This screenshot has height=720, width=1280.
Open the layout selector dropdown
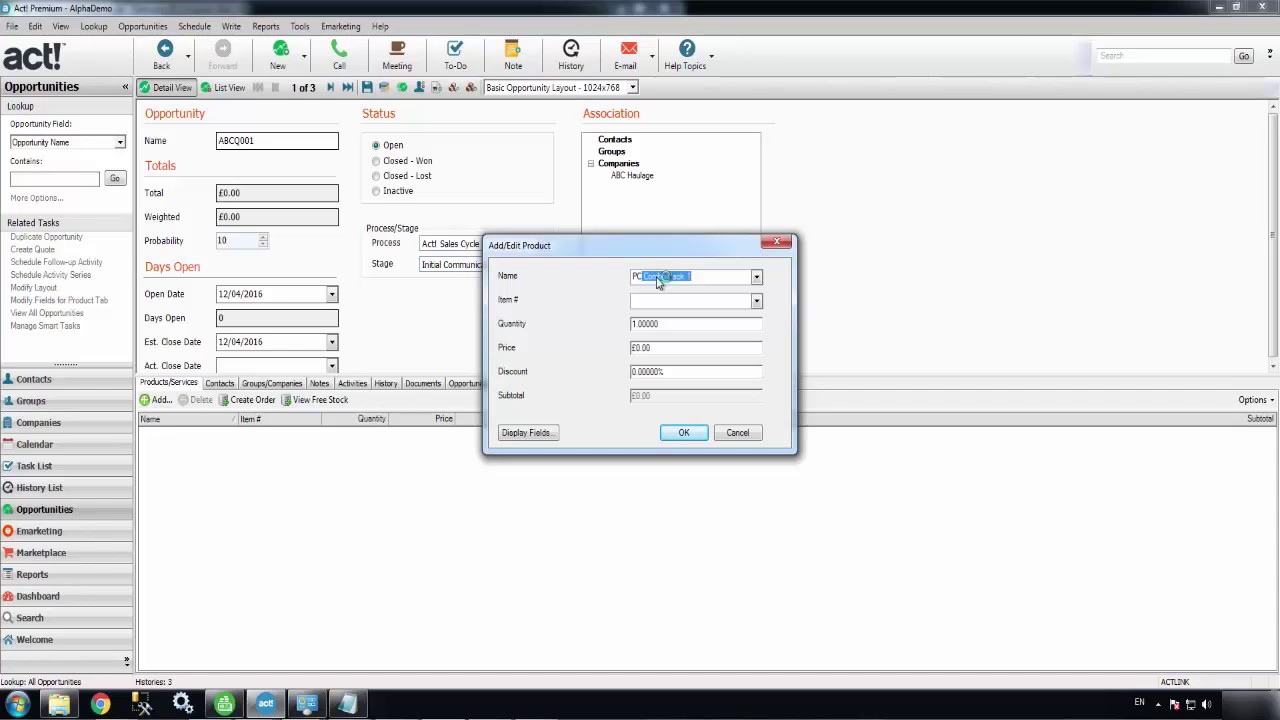point(632,88)
